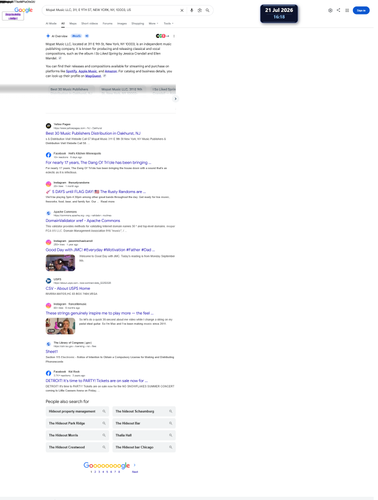Search for The Hideout Park Ridge
This screenshot has width=378, height=500.
point(77,423)
